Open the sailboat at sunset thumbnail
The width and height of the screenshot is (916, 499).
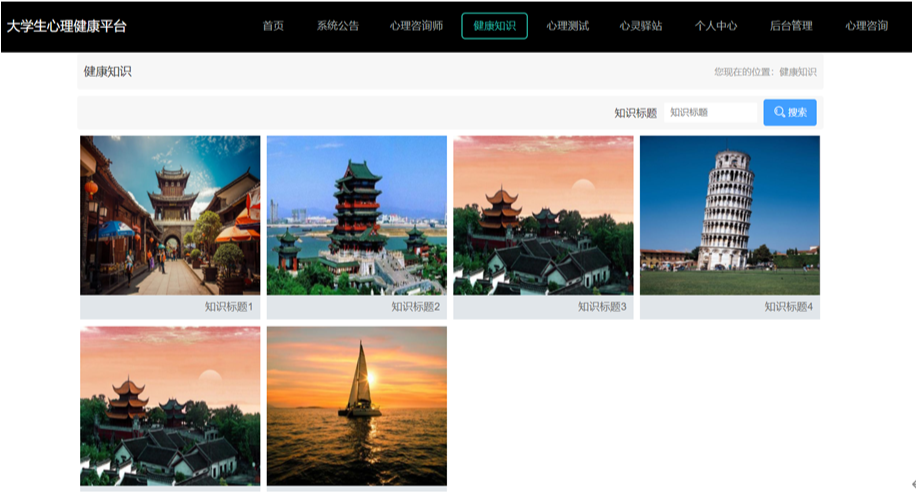click(357, 406)
